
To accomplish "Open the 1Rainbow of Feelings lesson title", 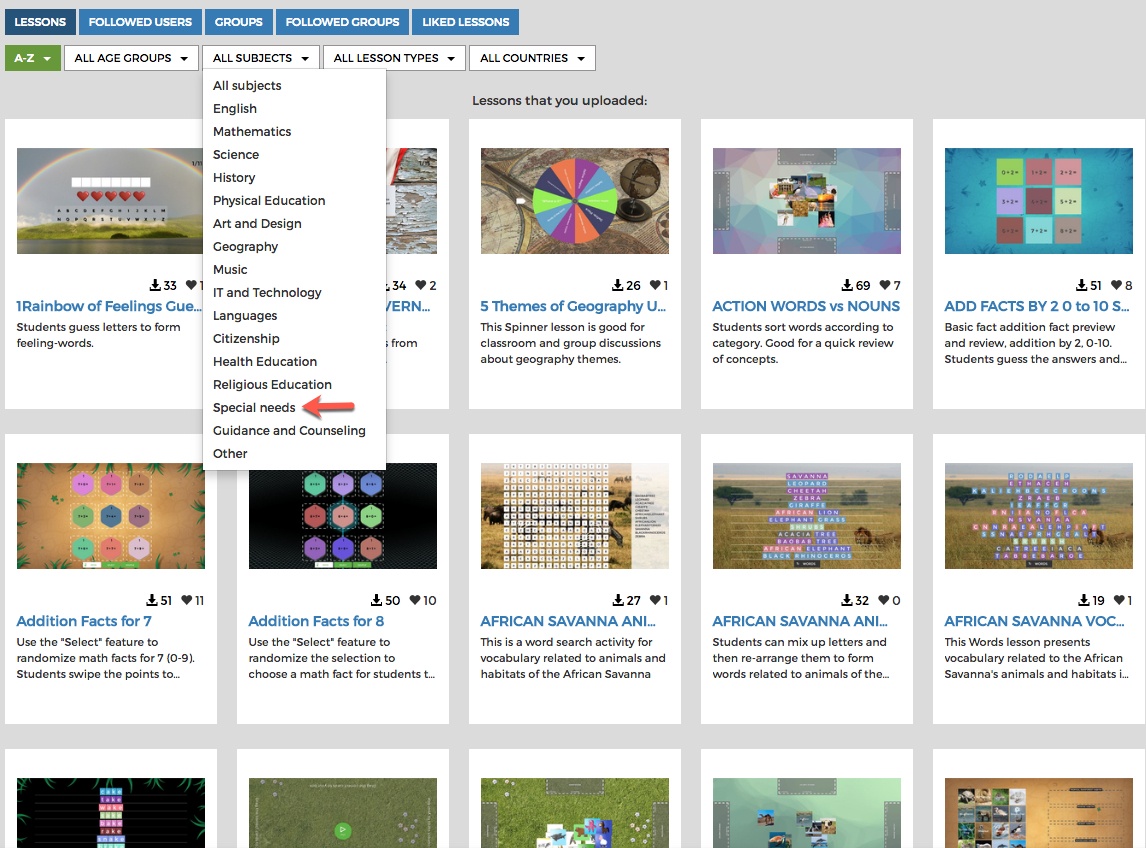I will coord(109,306).
